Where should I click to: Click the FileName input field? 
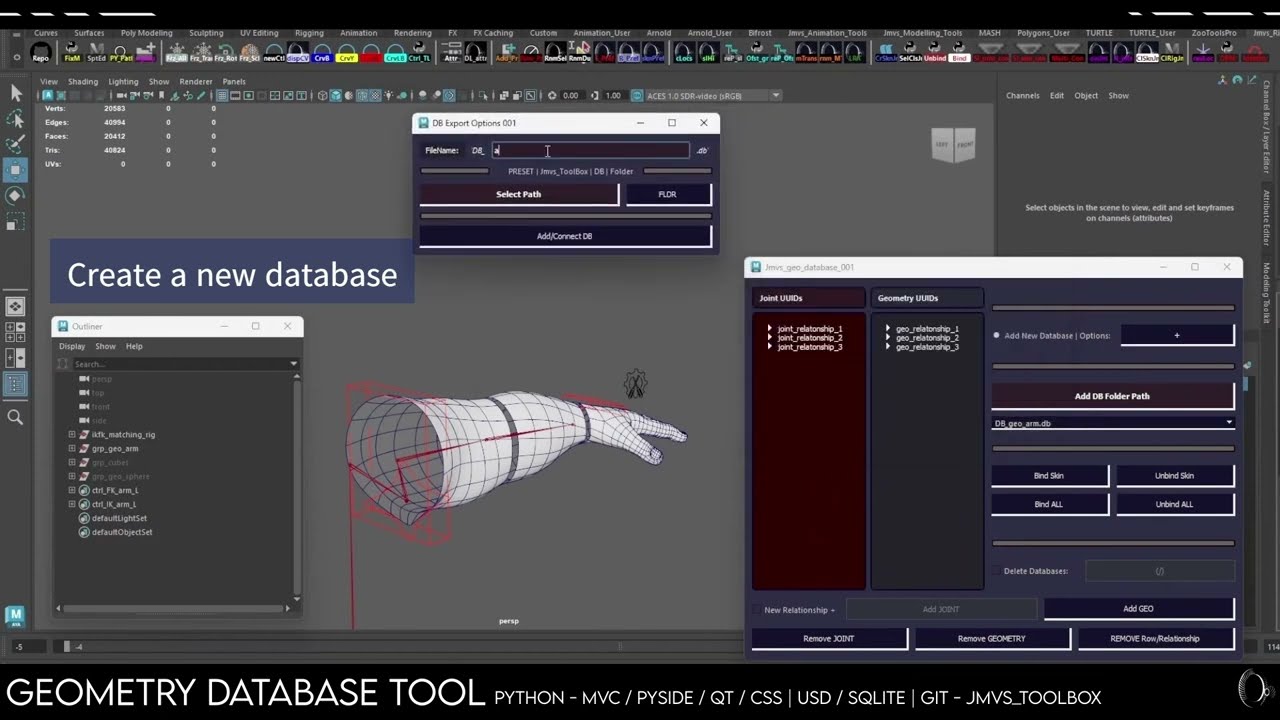(590, 150)
